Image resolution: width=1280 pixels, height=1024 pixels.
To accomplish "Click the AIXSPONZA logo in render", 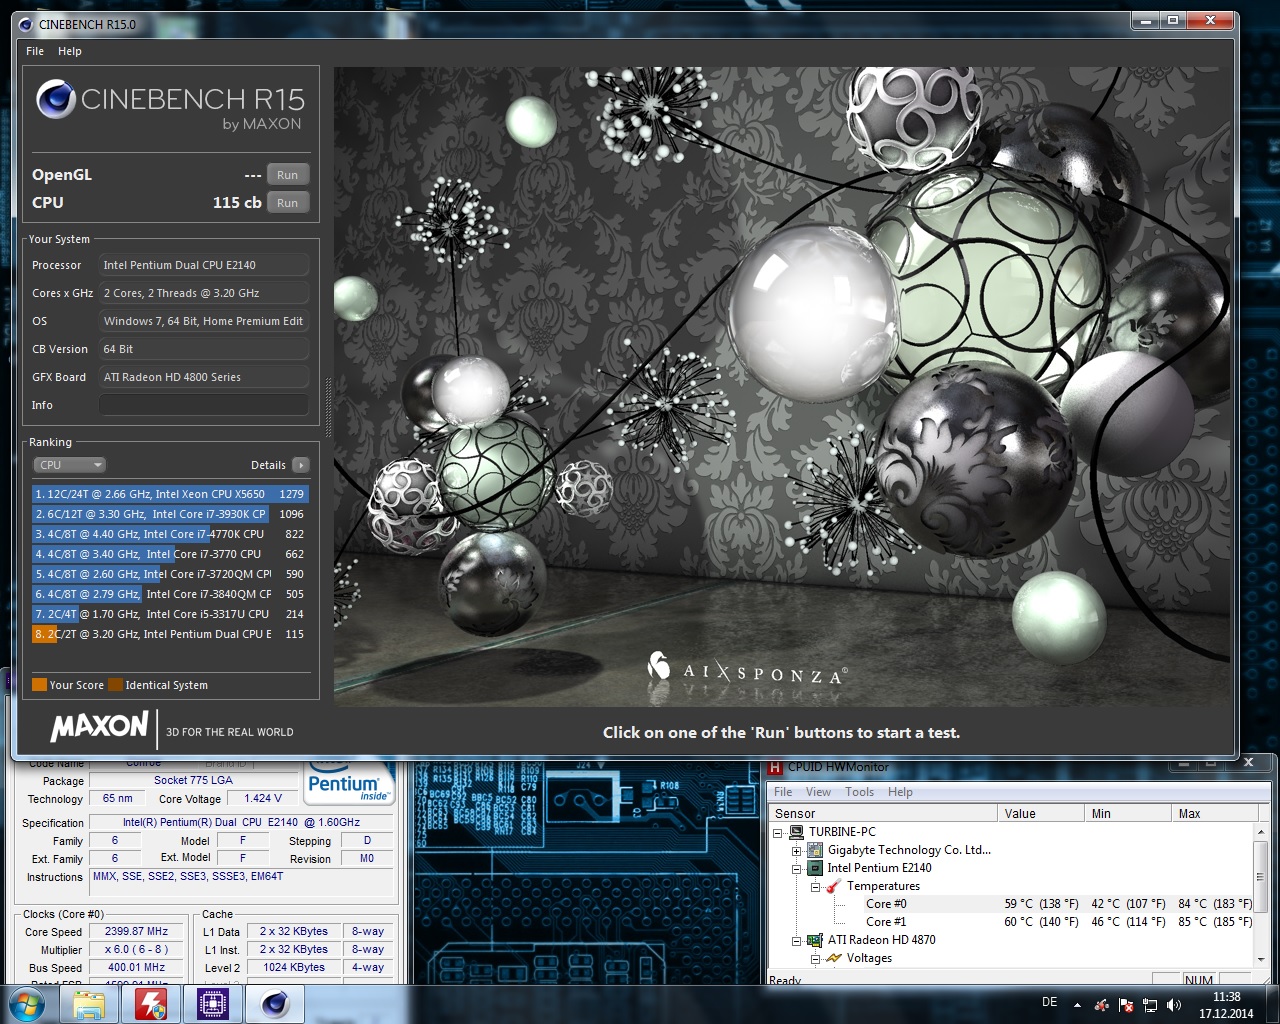I will click(x=747, y=670).
